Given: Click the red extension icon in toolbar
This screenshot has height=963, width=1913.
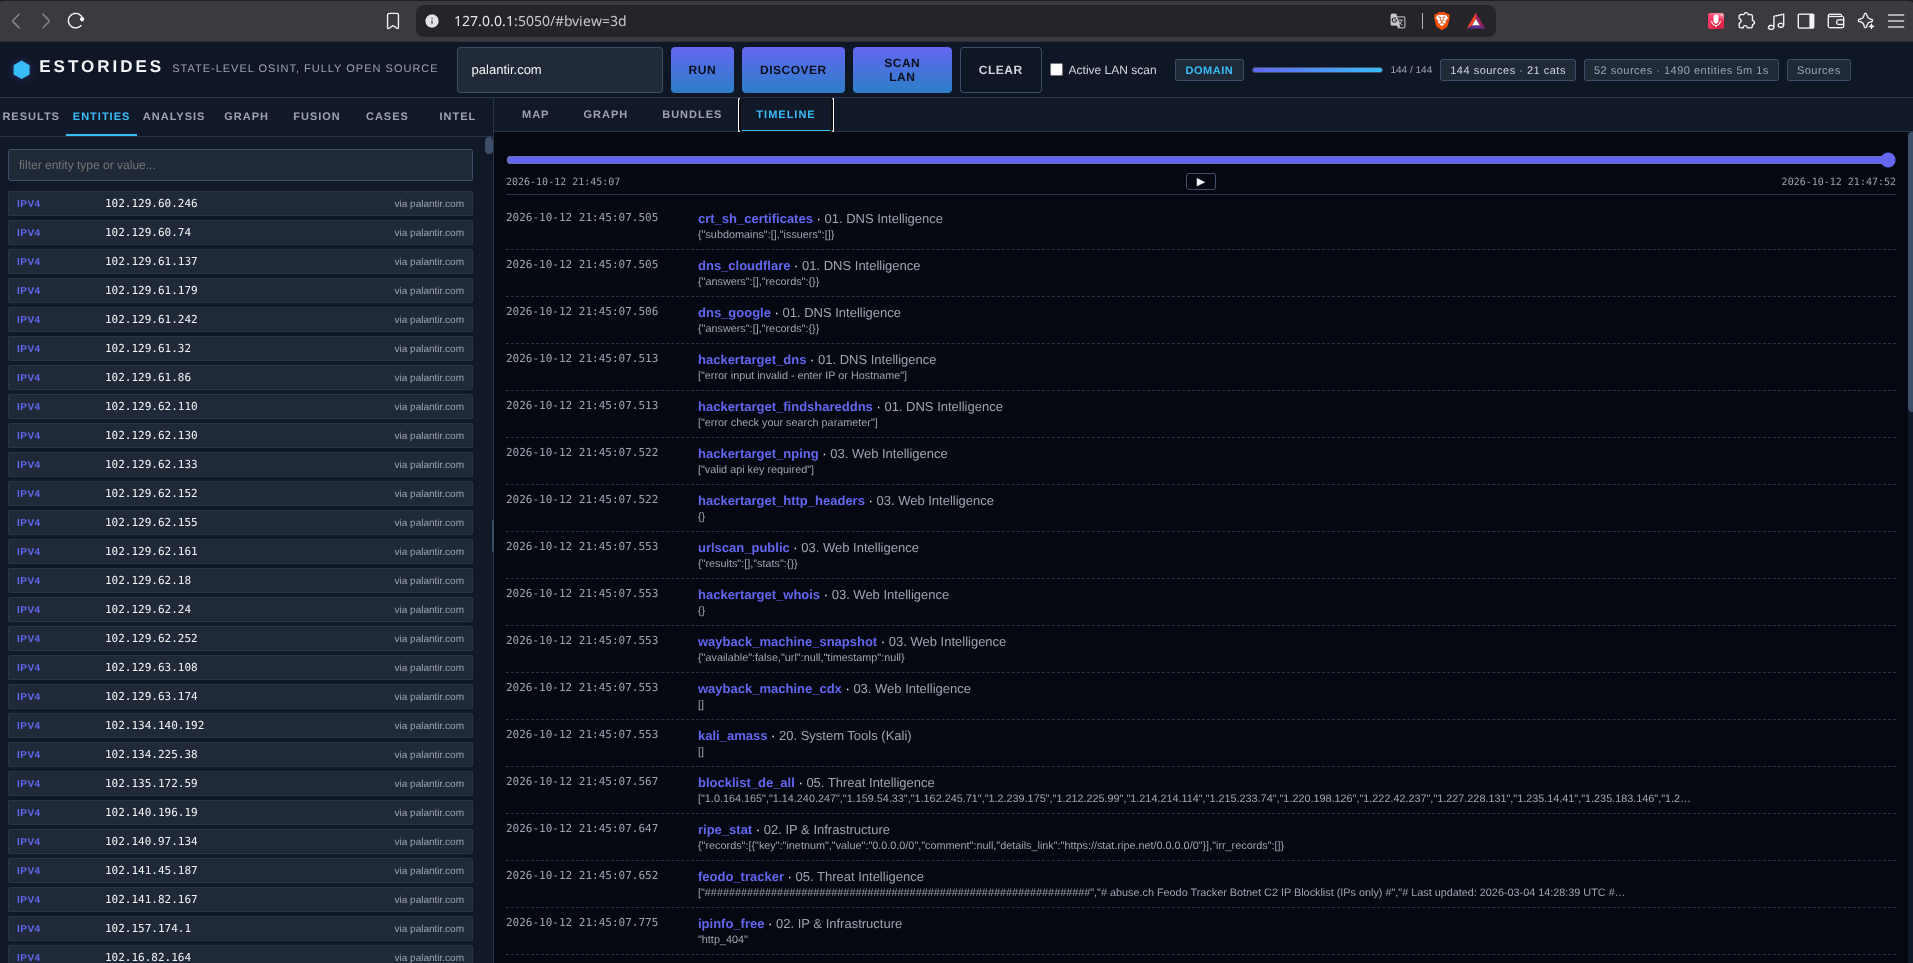Looking at the screenshot, I should click(1716, 21).
